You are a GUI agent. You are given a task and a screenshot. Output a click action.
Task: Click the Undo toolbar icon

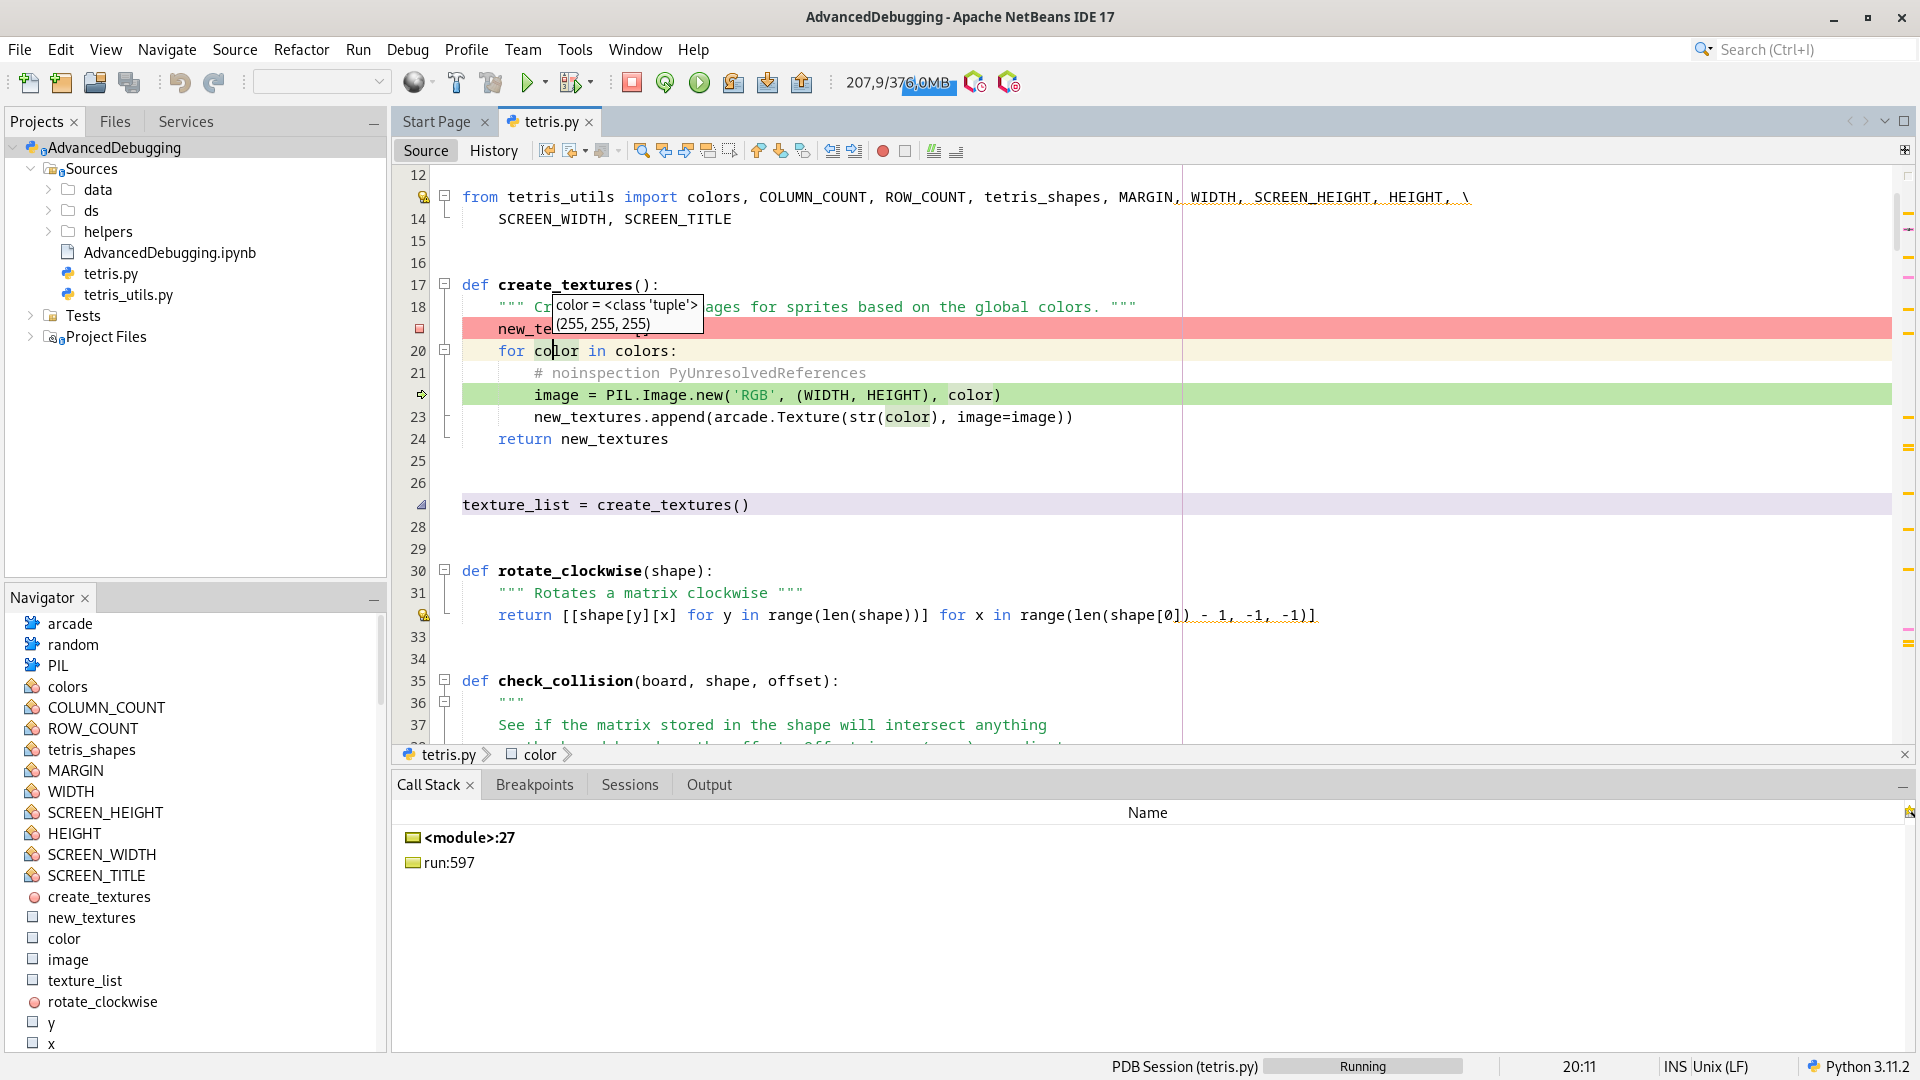click(180, 83)
